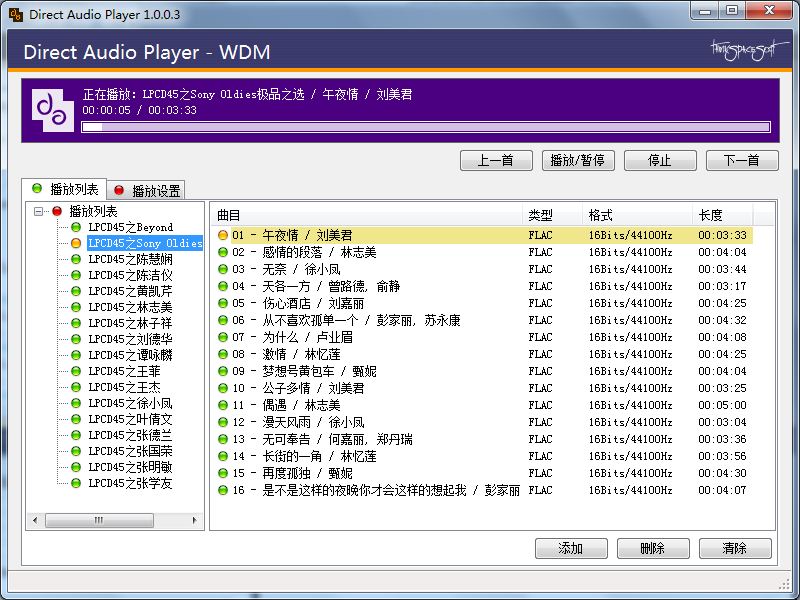This screenshot has width=800, height=600.
Task: Click green icon of track 04 天各一方
Action: coord(223,286)
